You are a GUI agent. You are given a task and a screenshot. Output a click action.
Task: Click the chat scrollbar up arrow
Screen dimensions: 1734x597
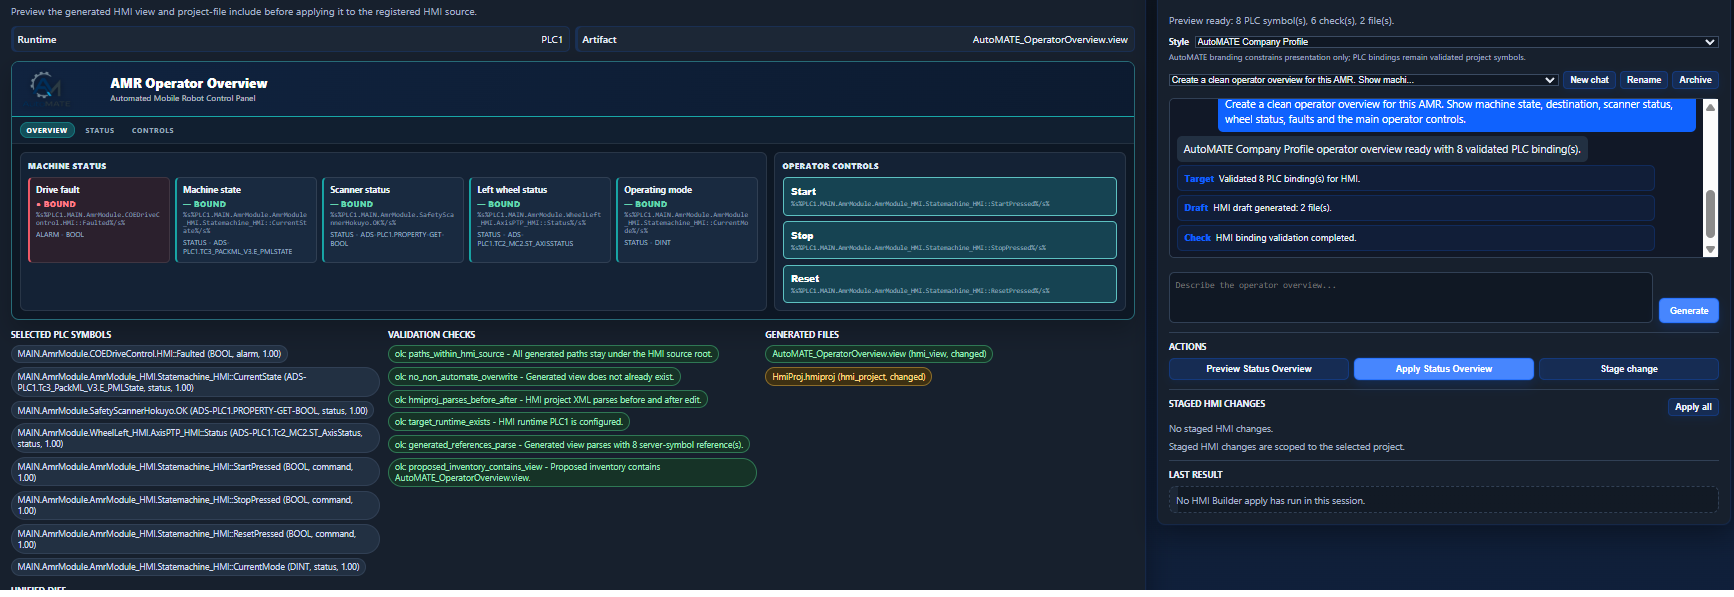pyautogui.click(x=1710, y=106)
